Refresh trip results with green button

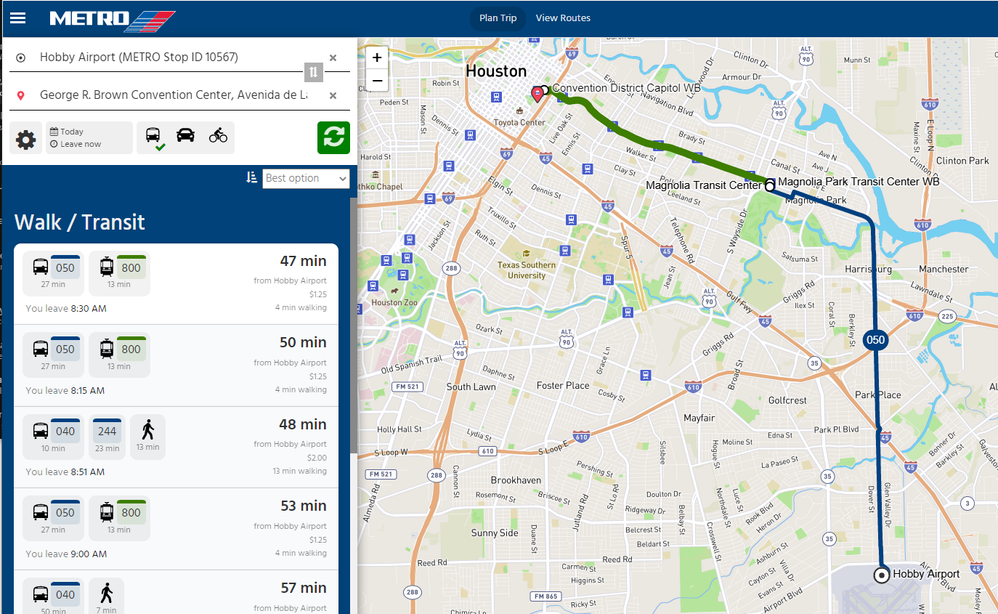[334, 137]
